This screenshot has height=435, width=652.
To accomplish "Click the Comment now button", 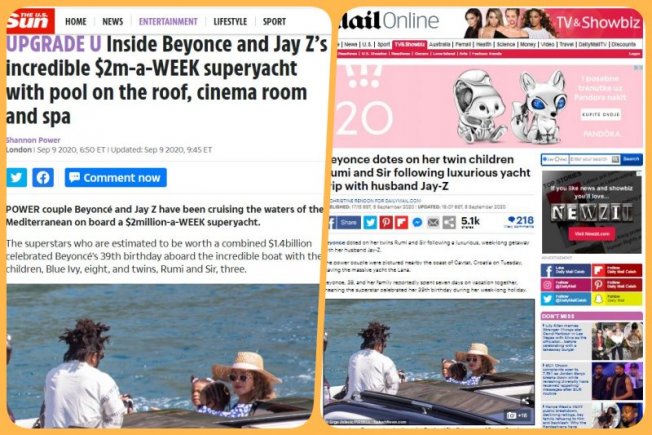I will pos(116,178).
